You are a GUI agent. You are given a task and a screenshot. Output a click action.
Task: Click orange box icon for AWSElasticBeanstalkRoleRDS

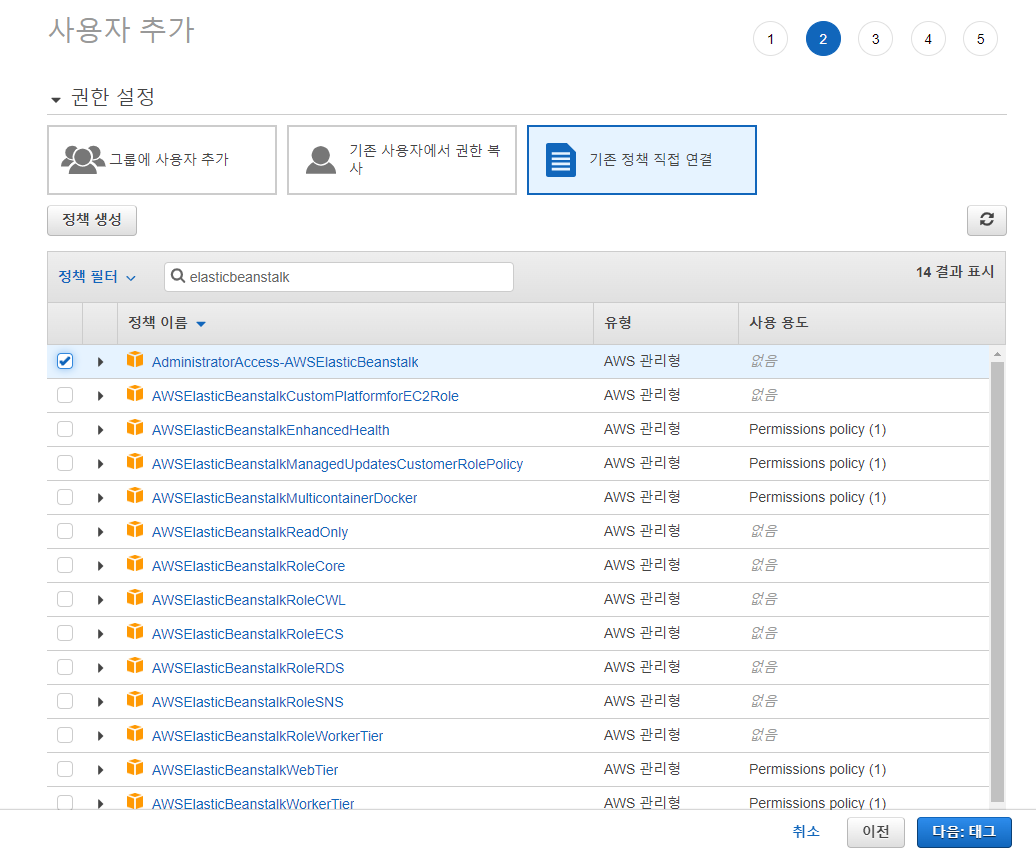click(135, 666)
